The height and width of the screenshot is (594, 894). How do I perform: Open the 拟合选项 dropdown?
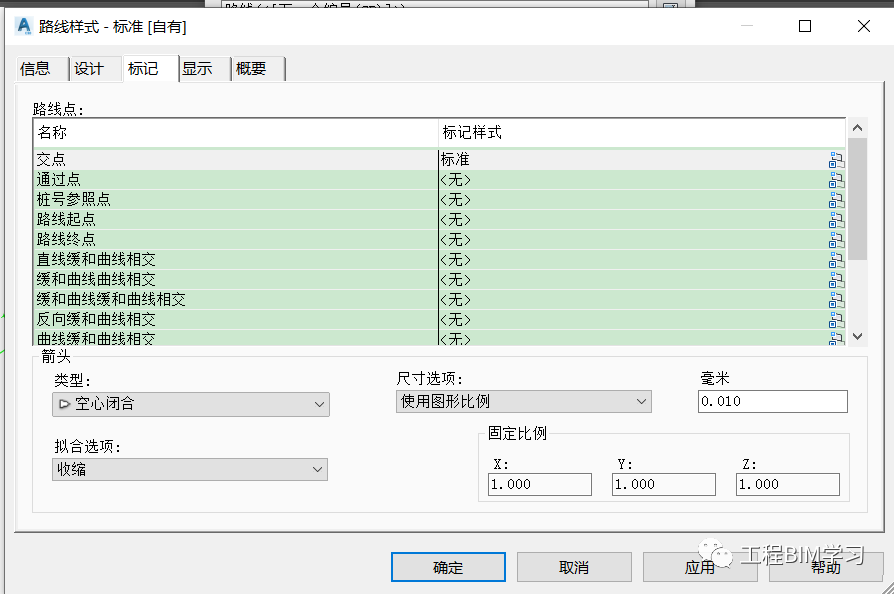[190, 469]
